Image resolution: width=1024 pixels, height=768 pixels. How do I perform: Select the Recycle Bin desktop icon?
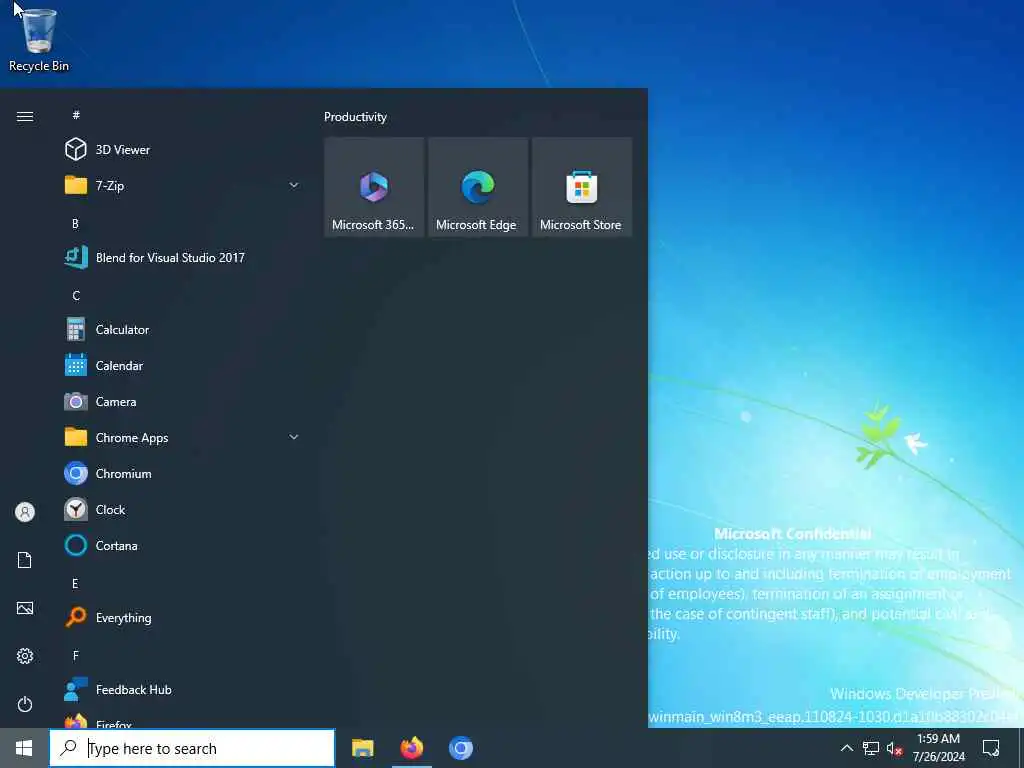click(x=39, y=39)
